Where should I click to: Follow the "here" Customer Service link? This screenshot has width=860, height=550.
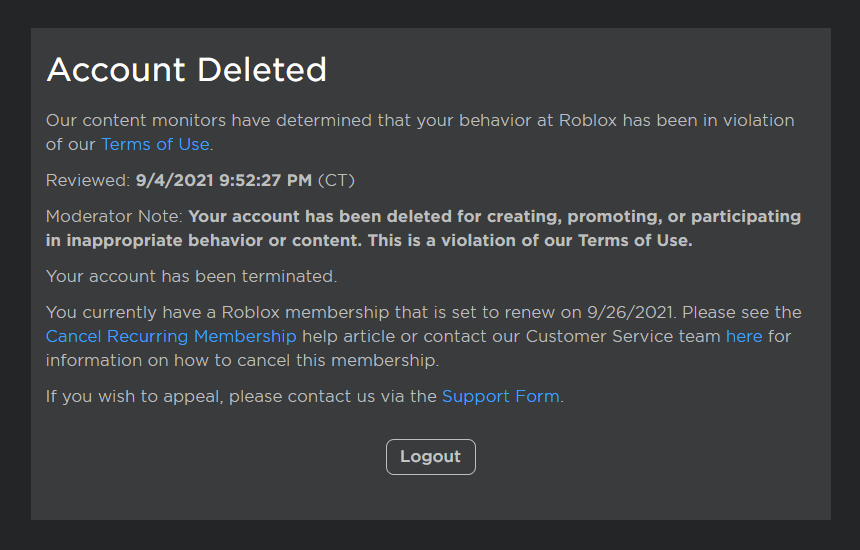click(744, 336)
